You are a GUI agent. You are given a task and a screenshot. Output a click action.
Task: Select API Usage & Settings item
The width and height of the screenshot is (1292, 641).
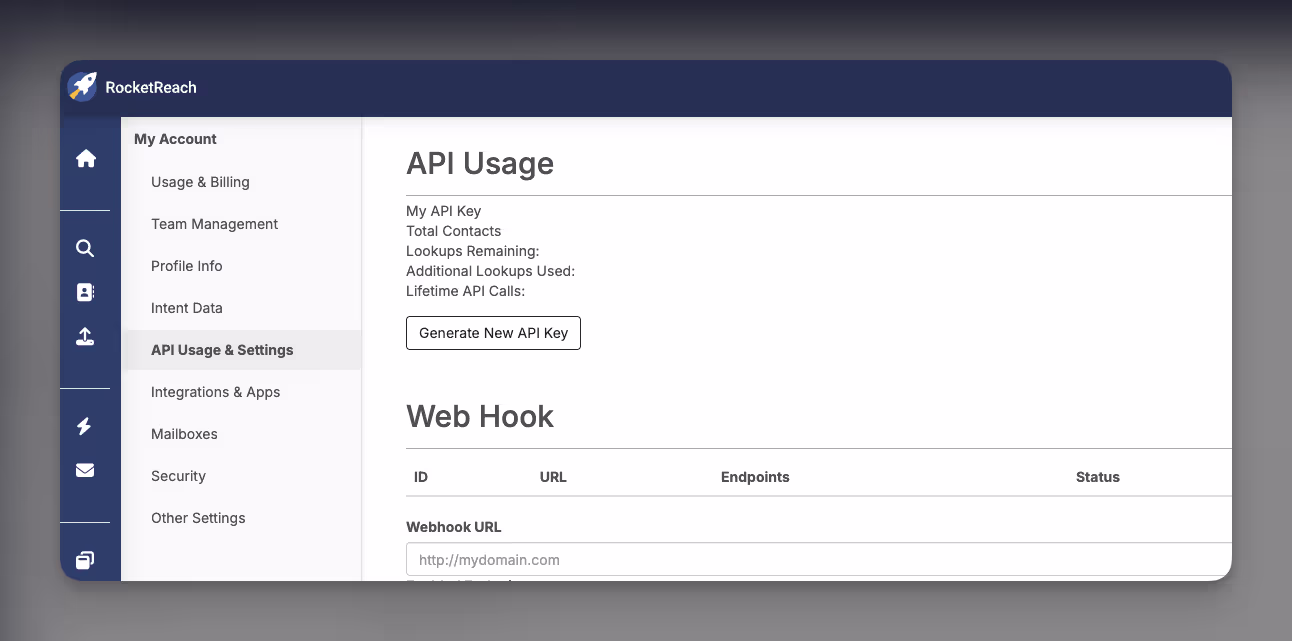click(241, 350)
